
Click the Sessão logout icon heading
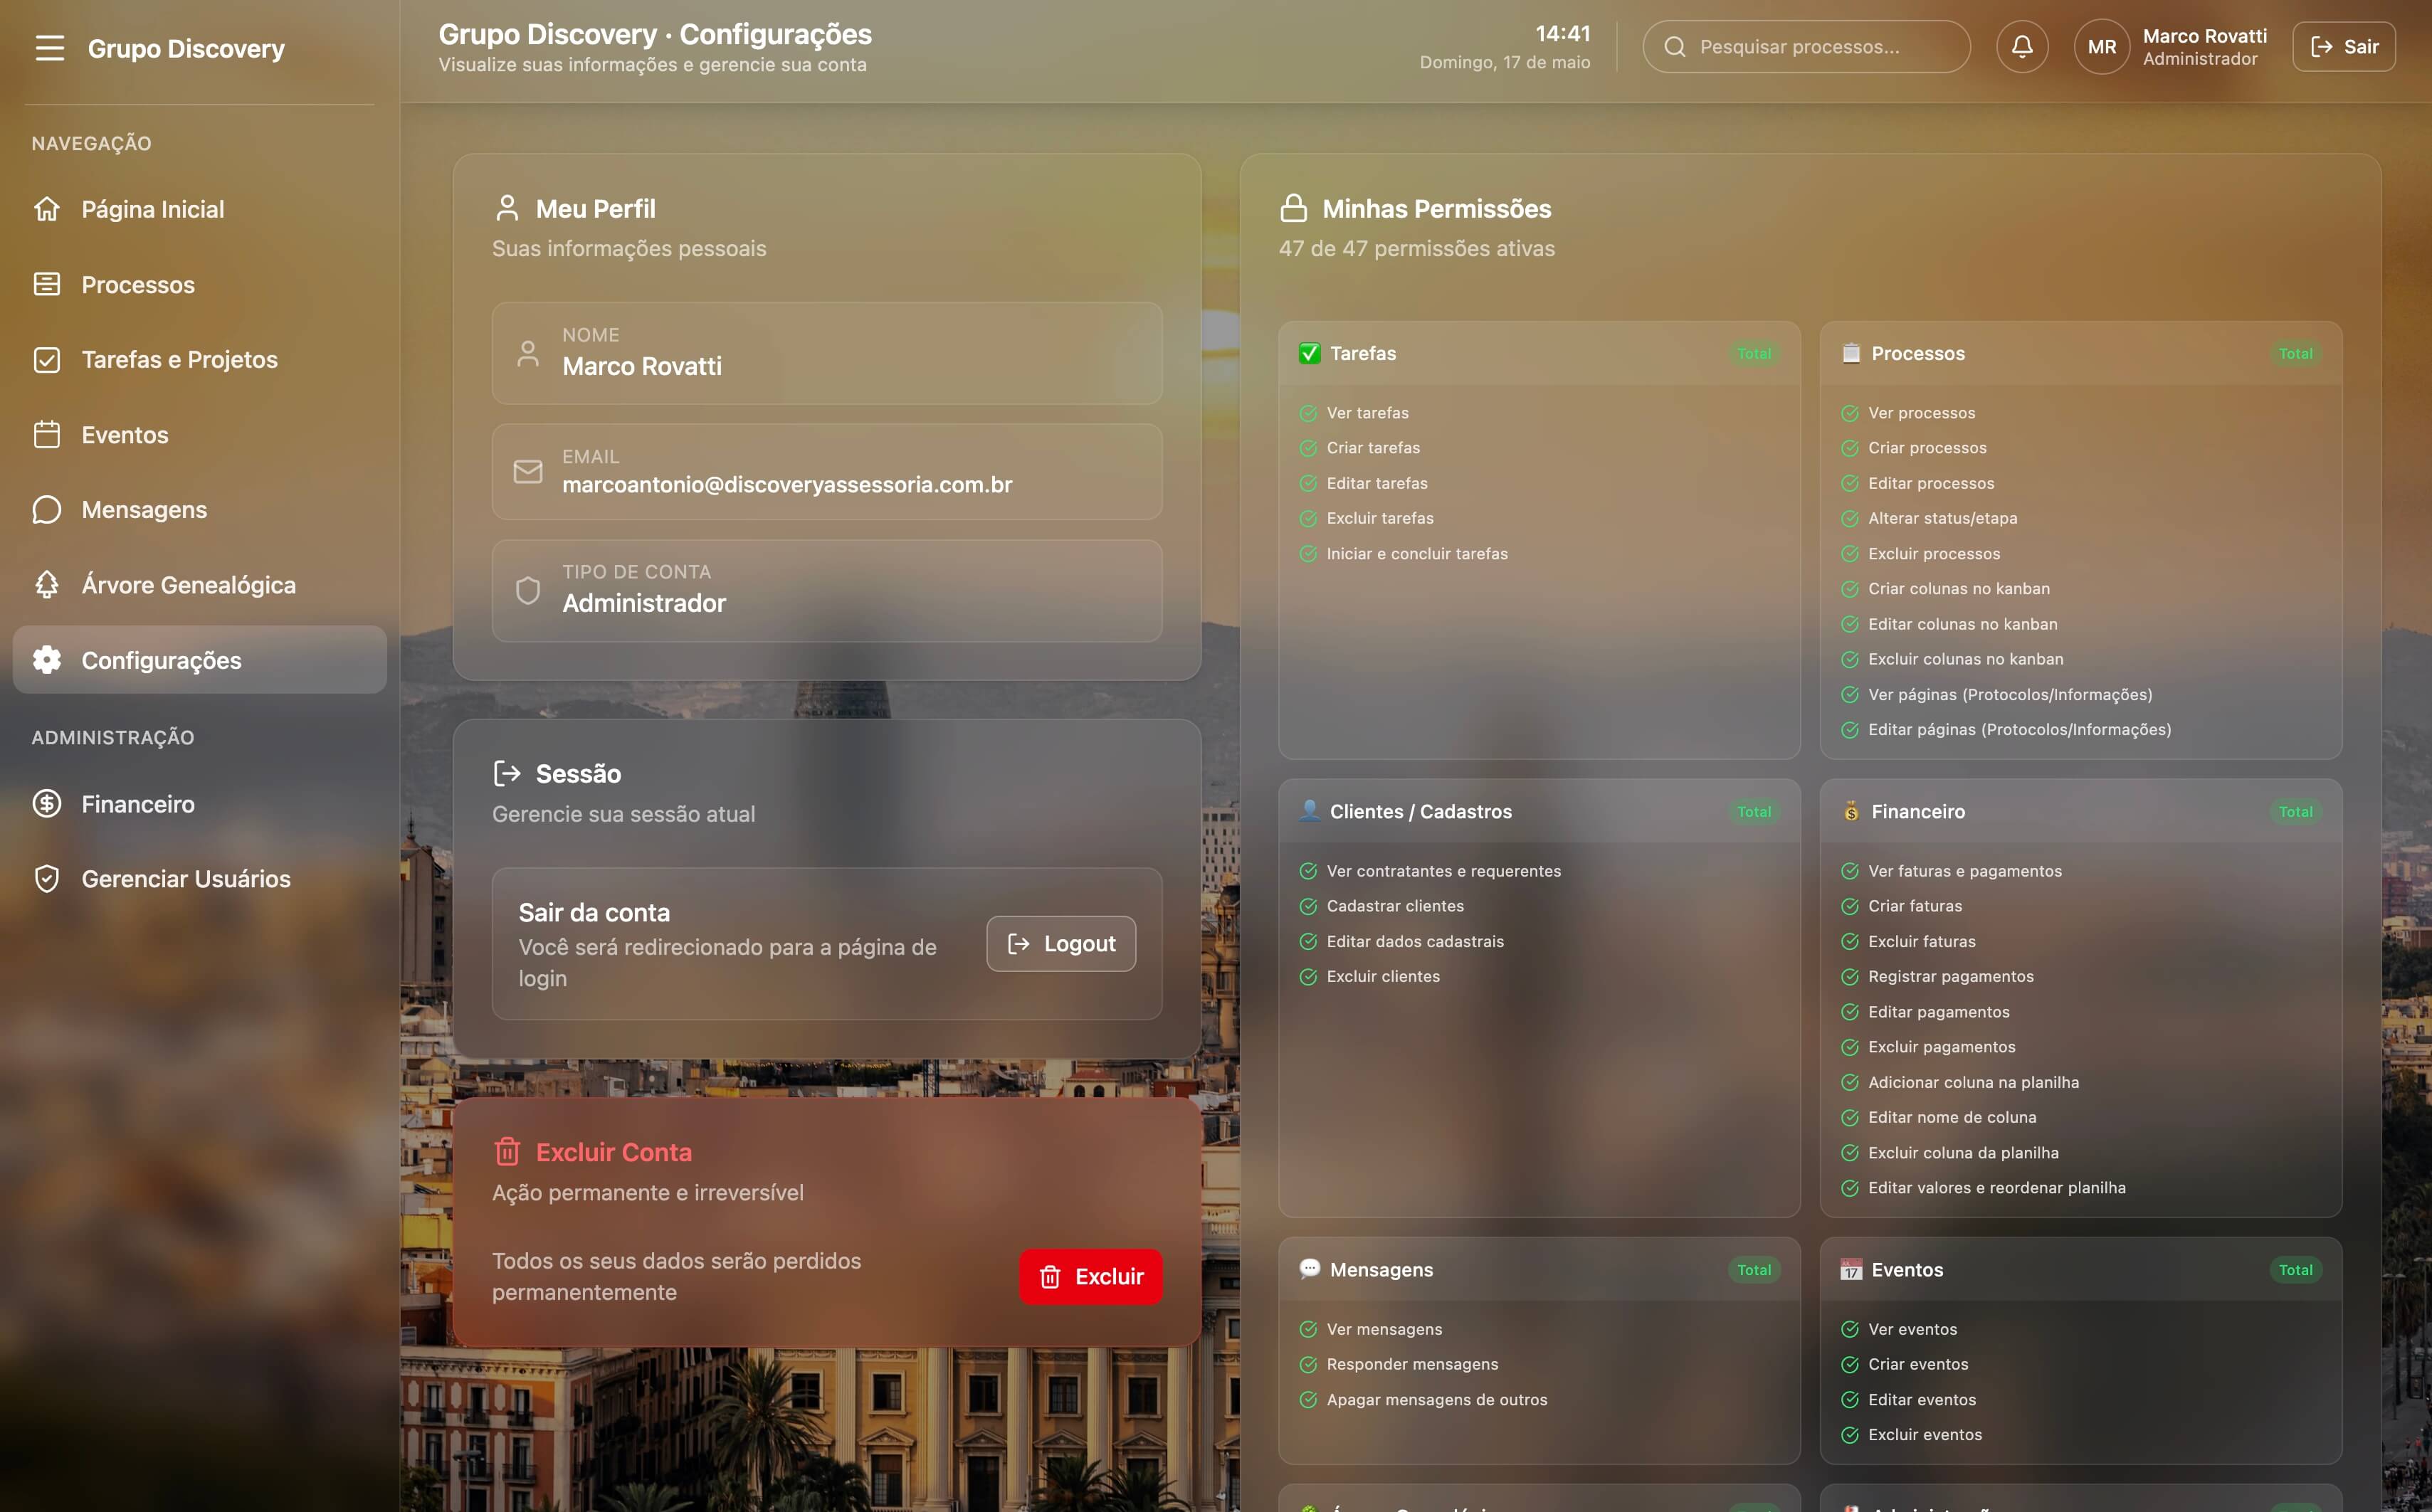tap(507, 773)
